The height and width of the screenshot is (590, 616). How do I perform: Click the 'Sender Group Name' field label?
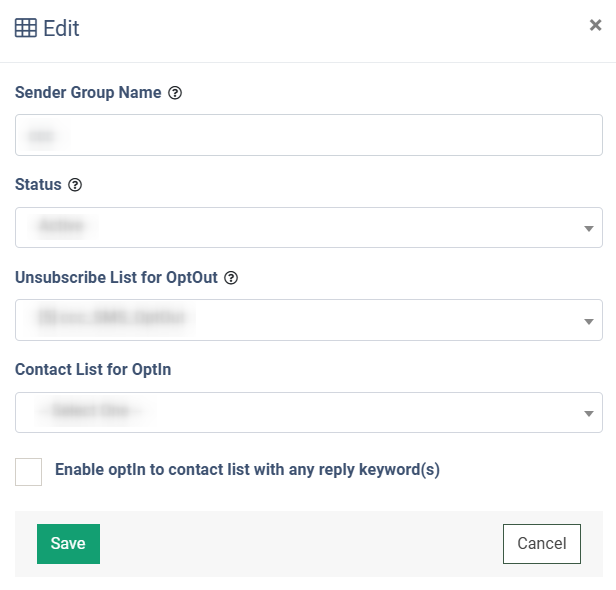pyautogui.click(x=88, y=92)
